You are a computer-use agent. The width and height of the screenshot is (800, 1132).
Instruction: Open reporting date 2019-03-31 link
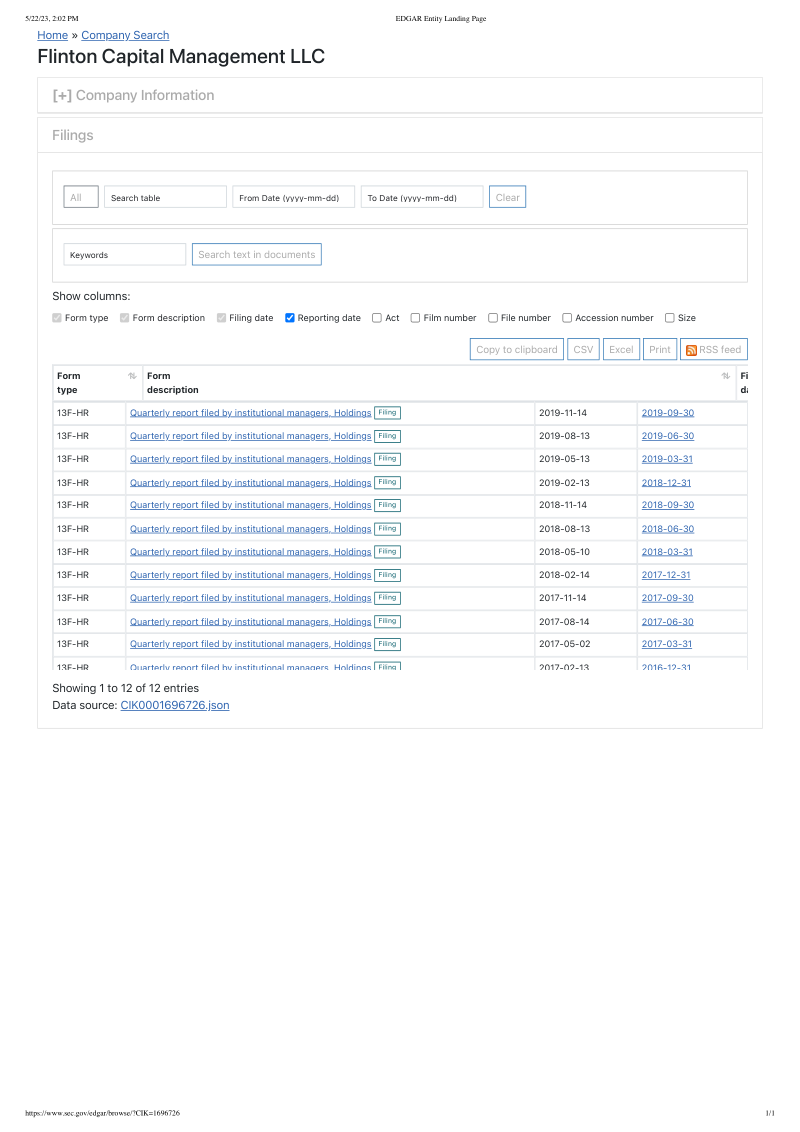pyautogui.click(x=667, y=459)
